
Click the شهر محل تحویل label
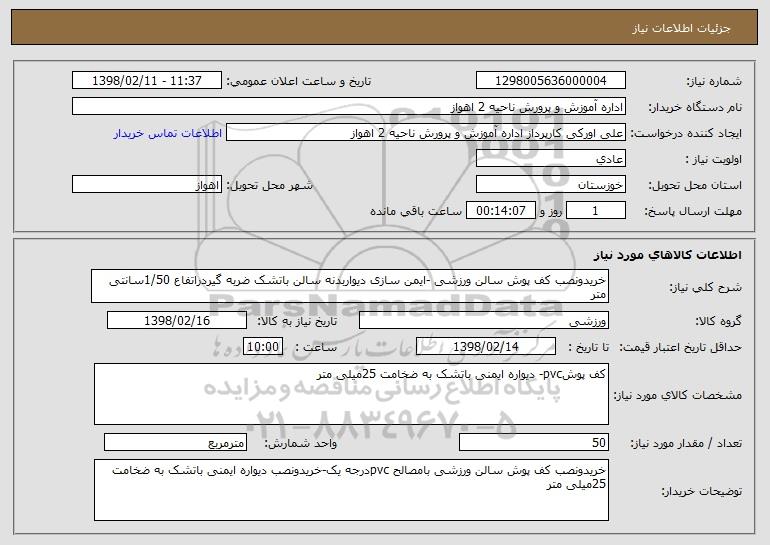click(269, 185)
